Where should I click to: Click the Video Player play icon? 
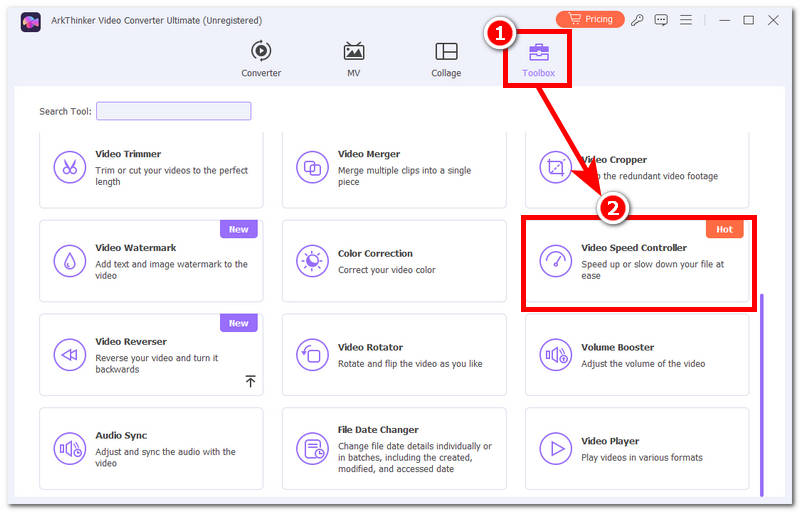click(555, 449)
